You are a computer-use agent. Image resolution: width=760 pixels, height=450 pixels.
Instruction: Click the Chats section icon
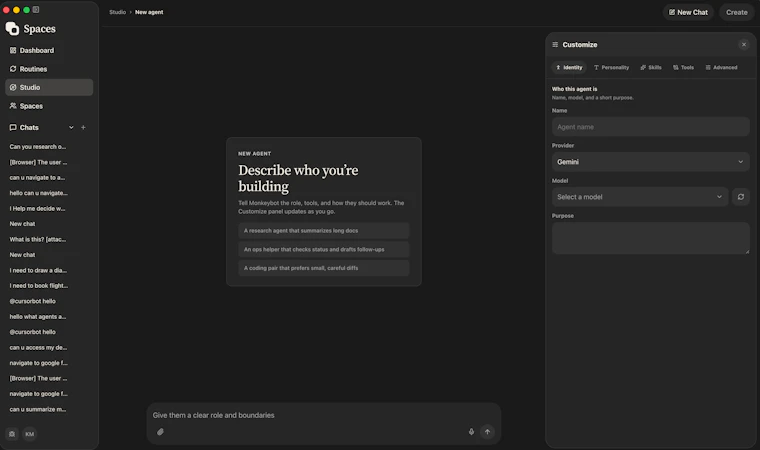(x=13, y=128)
